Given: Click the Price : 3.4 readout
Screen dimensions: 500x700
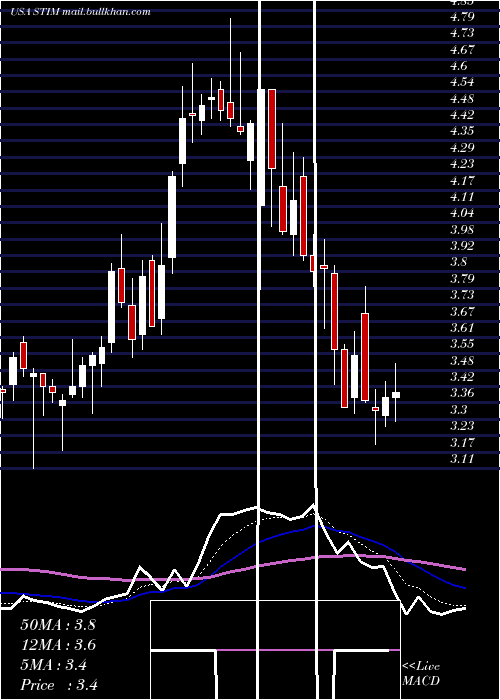Looking at the screenshot, I should [x=59, y=685].
